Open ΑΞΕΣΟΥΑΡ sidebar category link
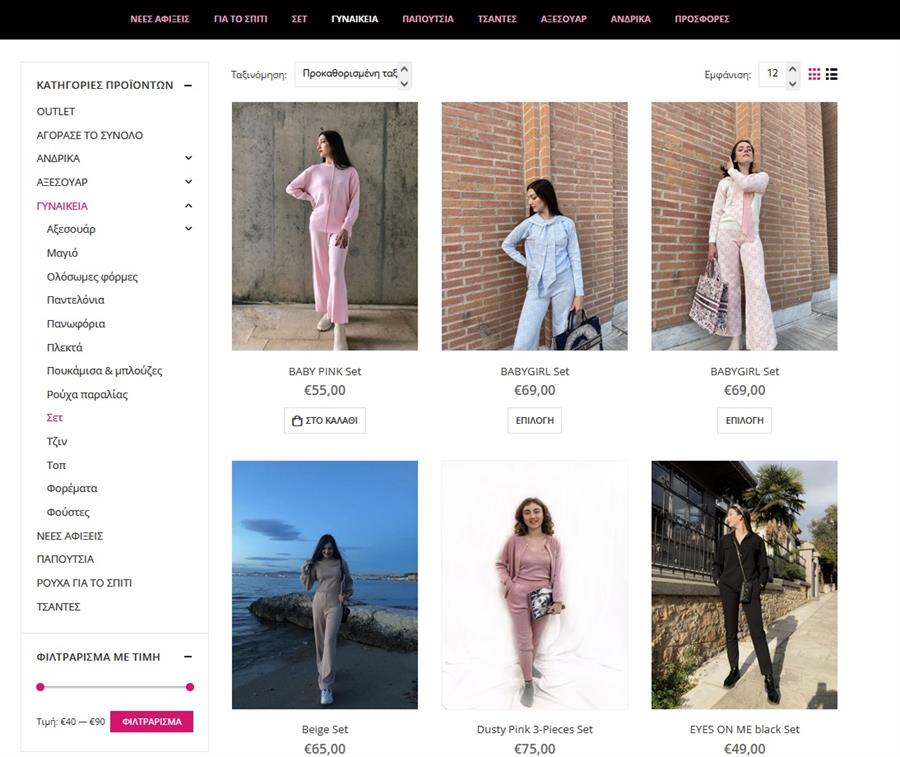The width and height of the screenshot is (900, 757). [x=62, y=183]
